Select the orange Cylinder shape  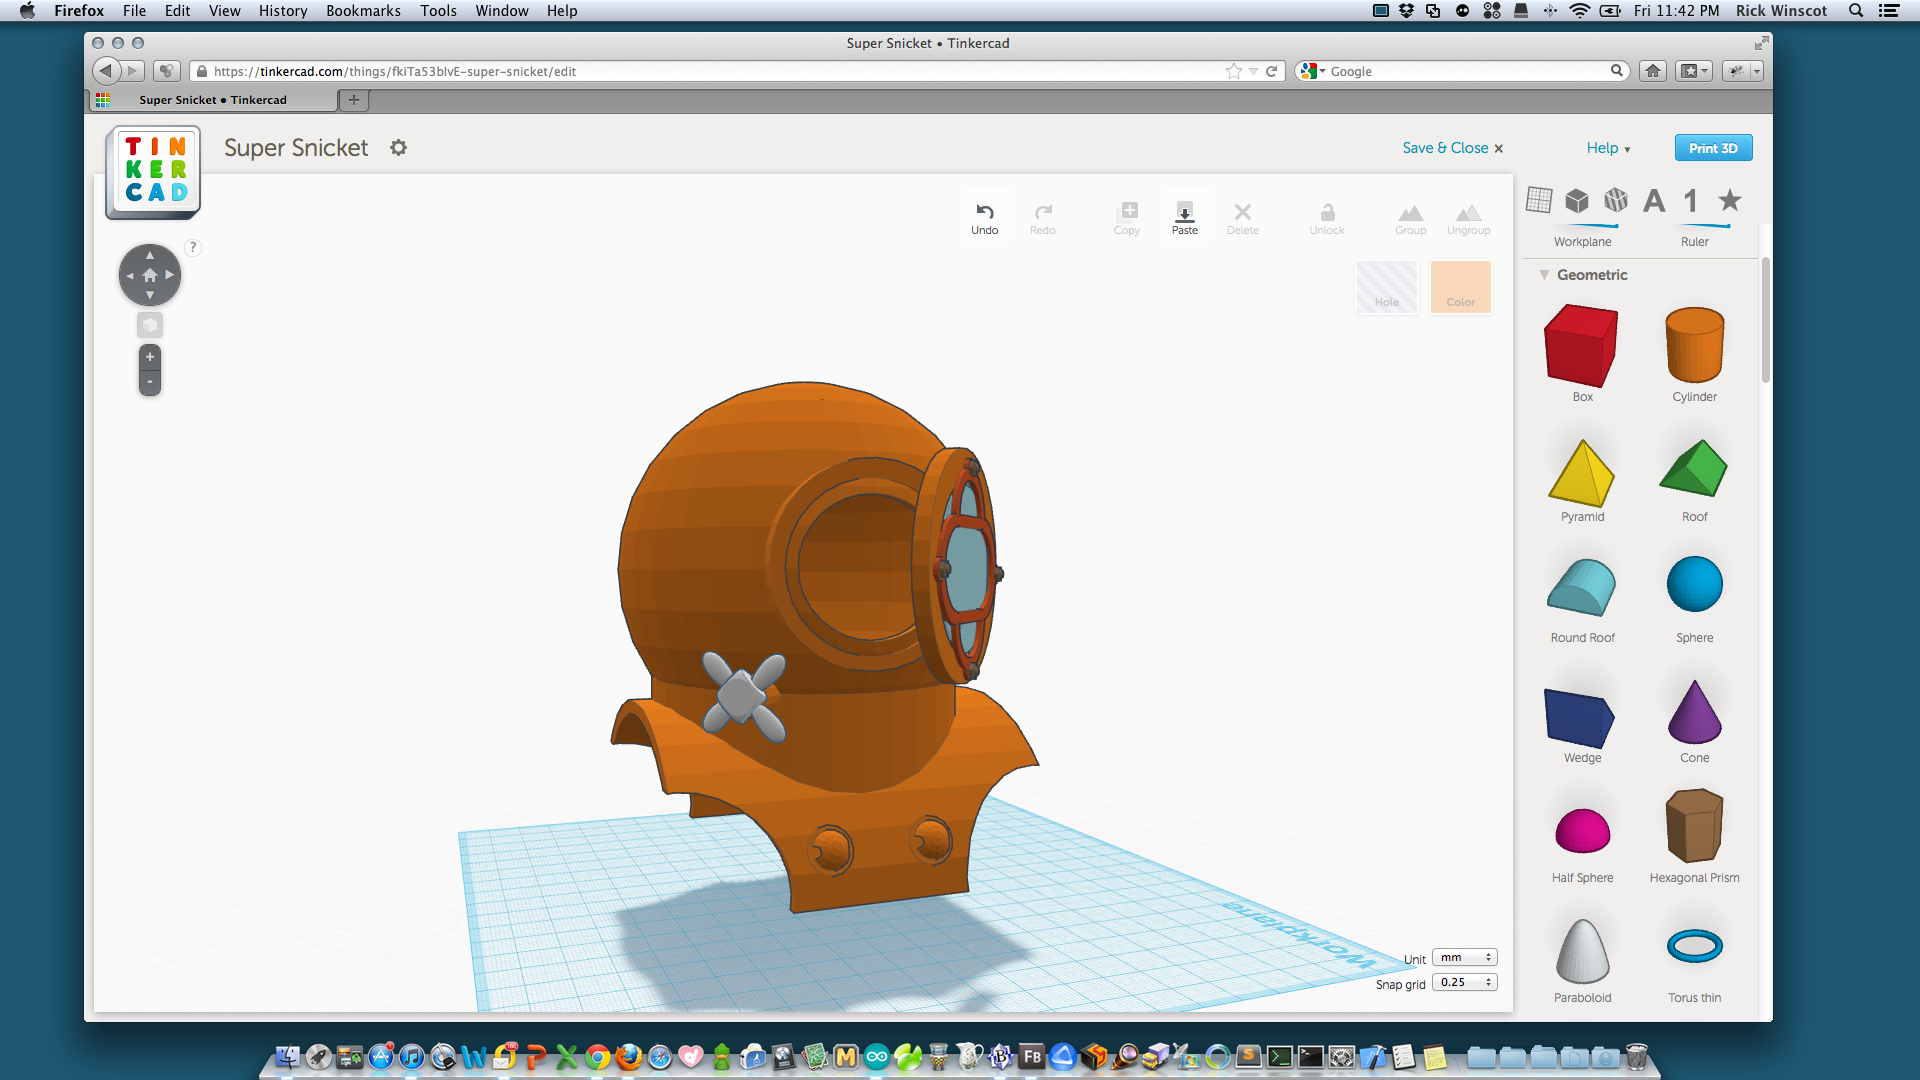pyautogui.click(x=1694, y=345)
